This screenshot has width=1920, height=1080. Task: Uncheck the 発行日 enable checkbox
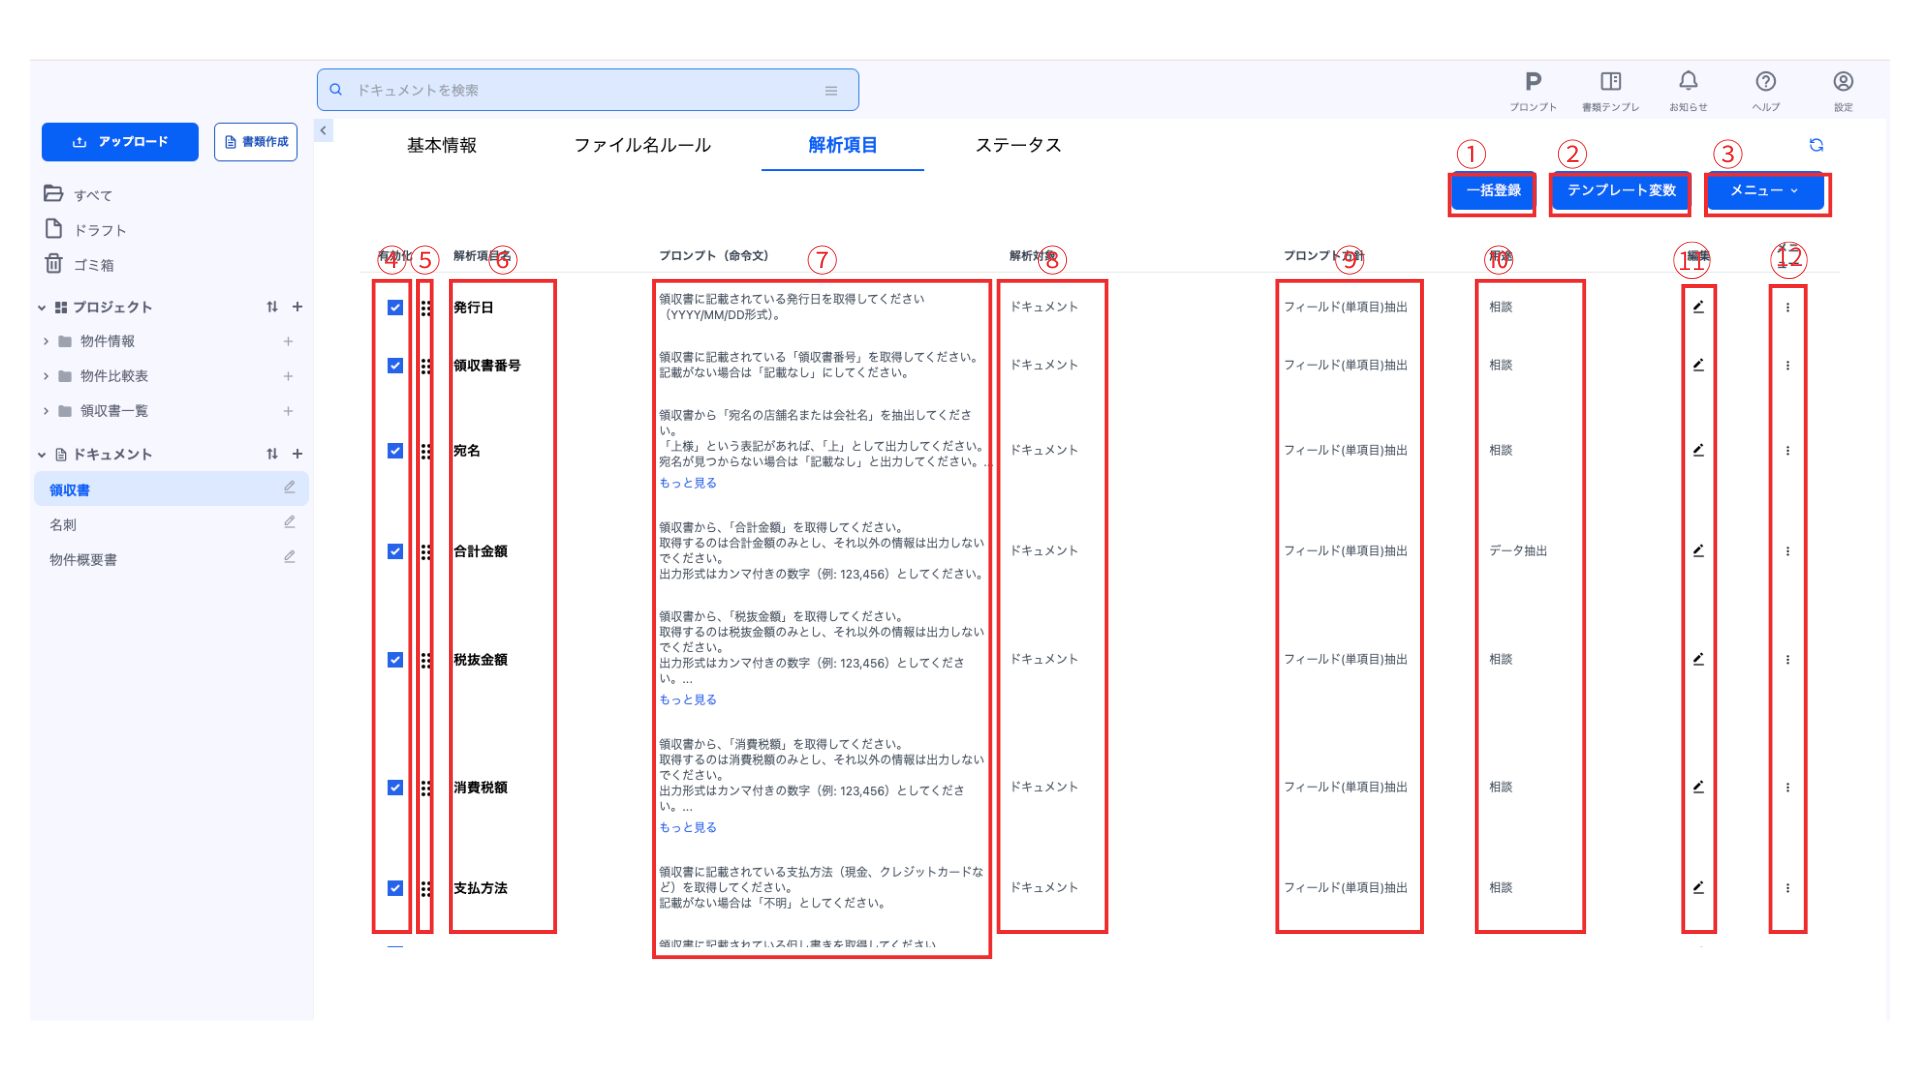pyautogui.click(x=395, y=308)
